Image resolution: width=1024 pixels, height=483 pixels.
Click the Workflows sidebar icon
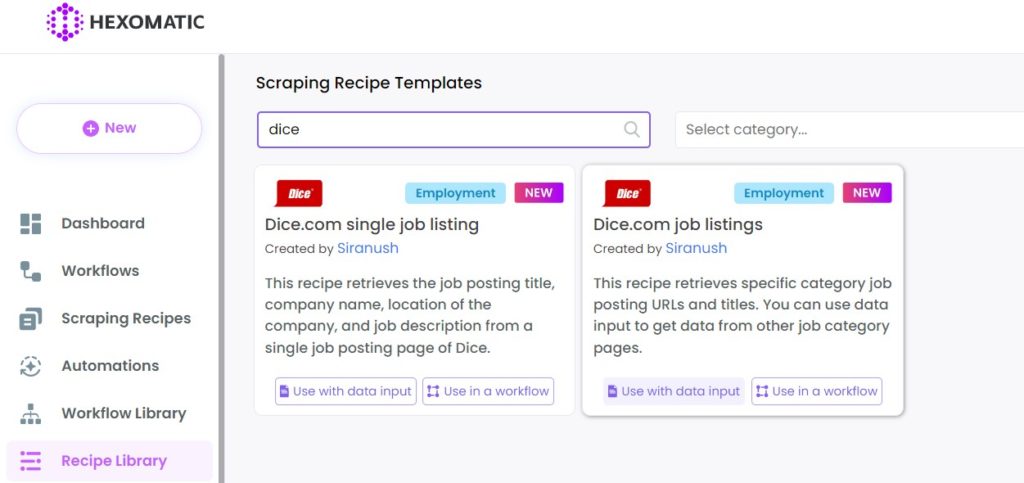(30, 271)
